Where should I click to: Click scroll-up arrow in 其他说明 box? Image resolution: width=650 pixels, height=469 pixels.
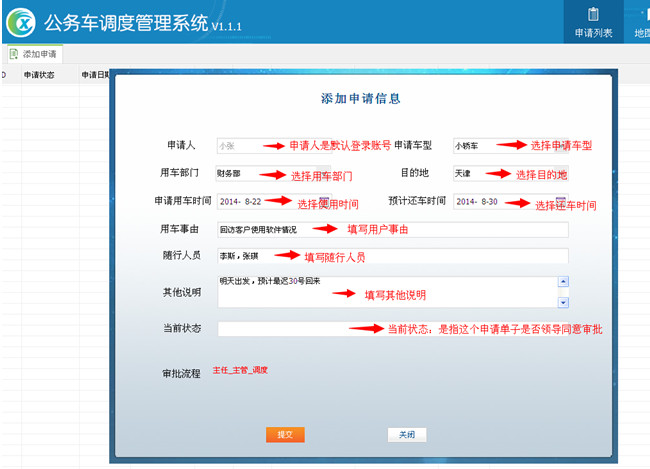[563, 281]
